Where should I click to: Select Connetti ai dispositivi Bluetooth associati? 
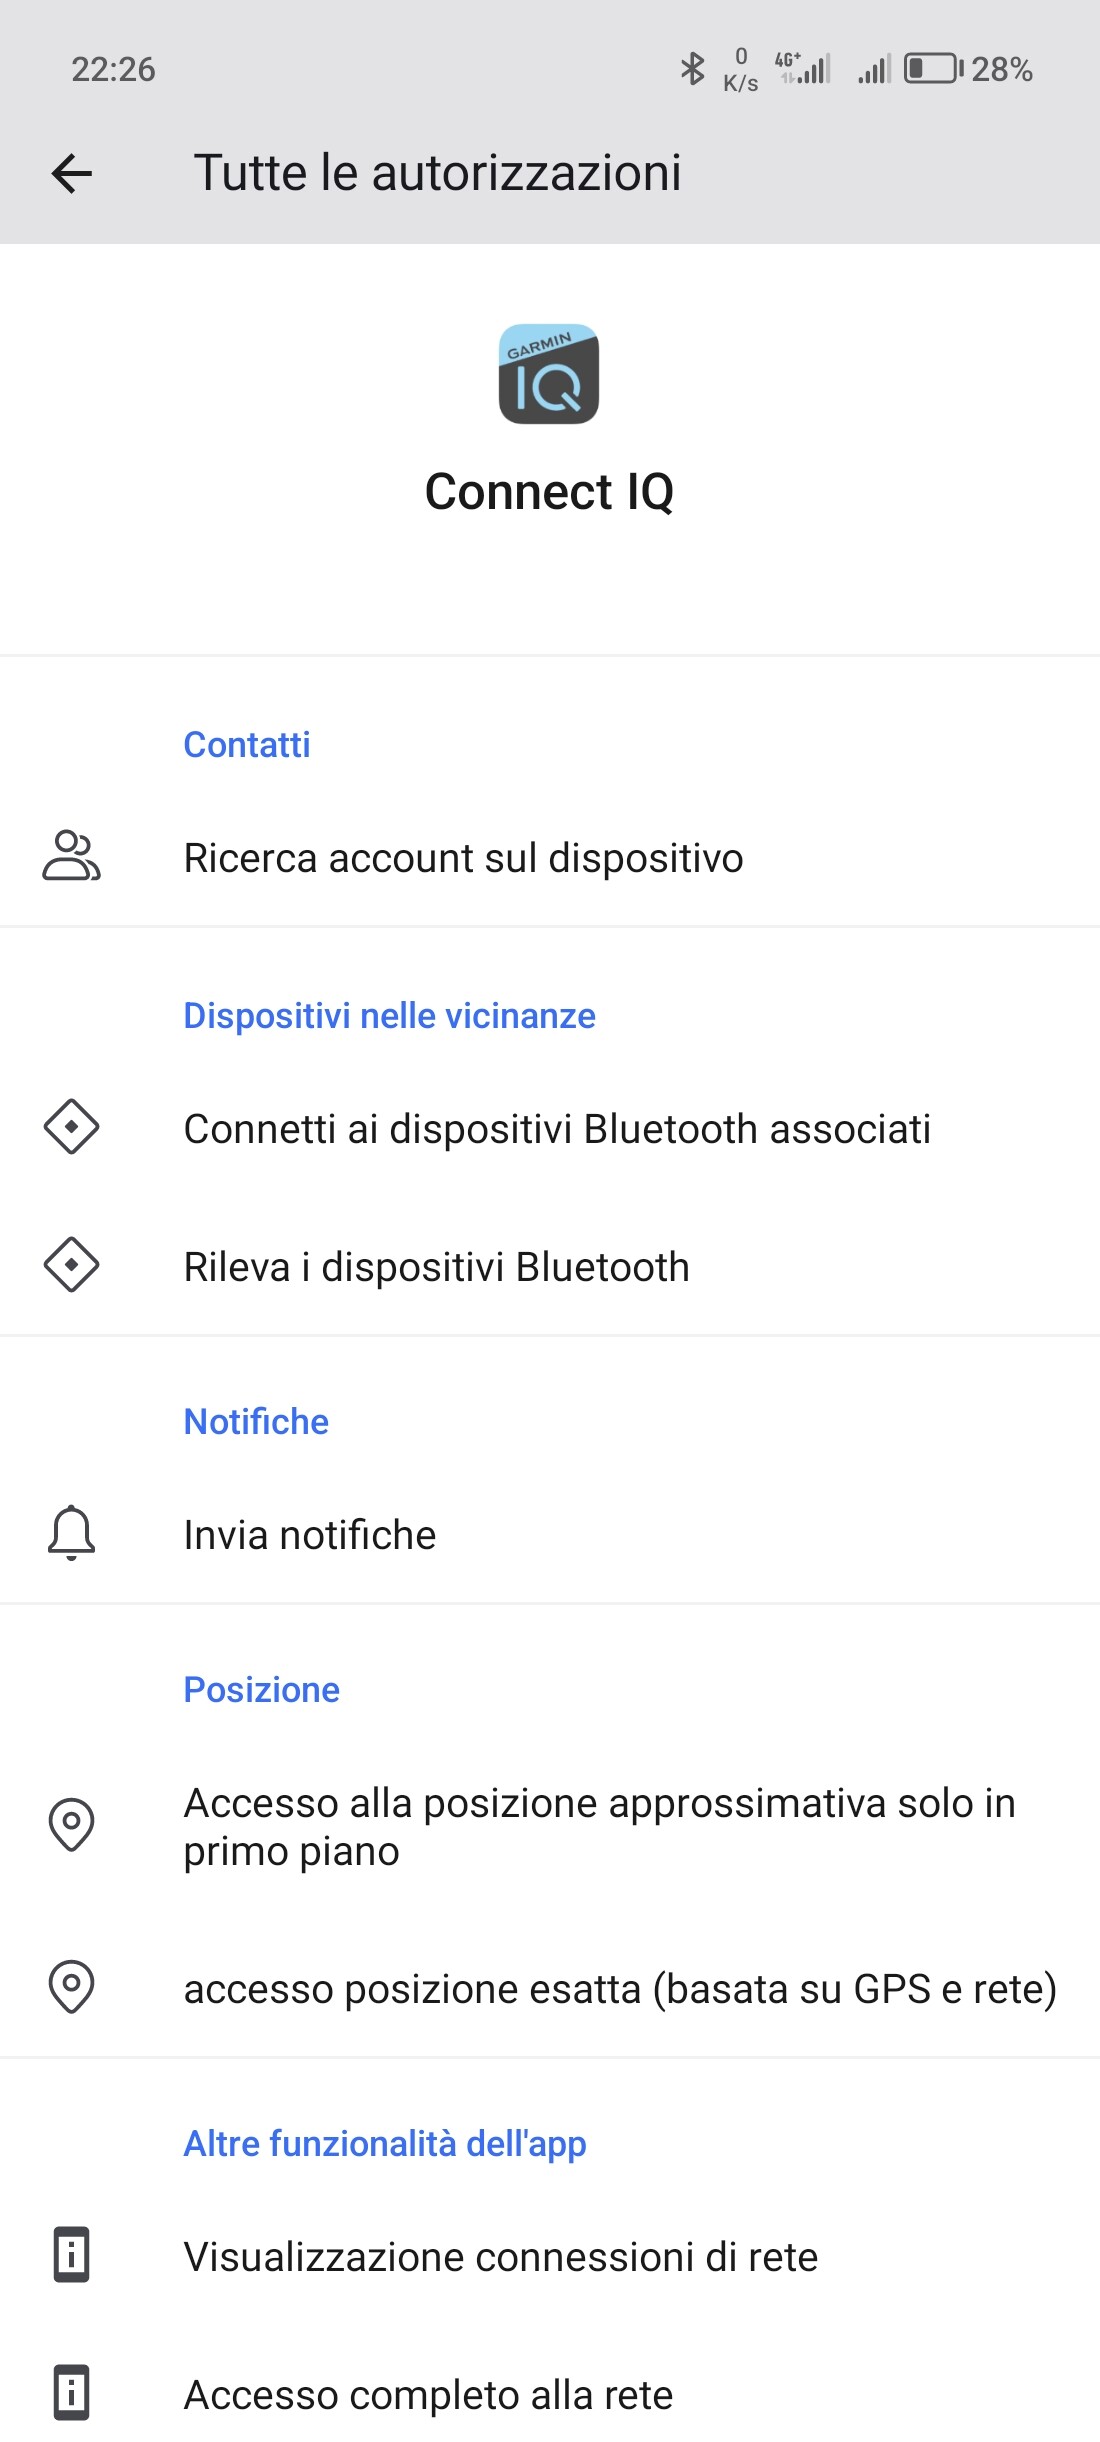tap(557, 1129)
